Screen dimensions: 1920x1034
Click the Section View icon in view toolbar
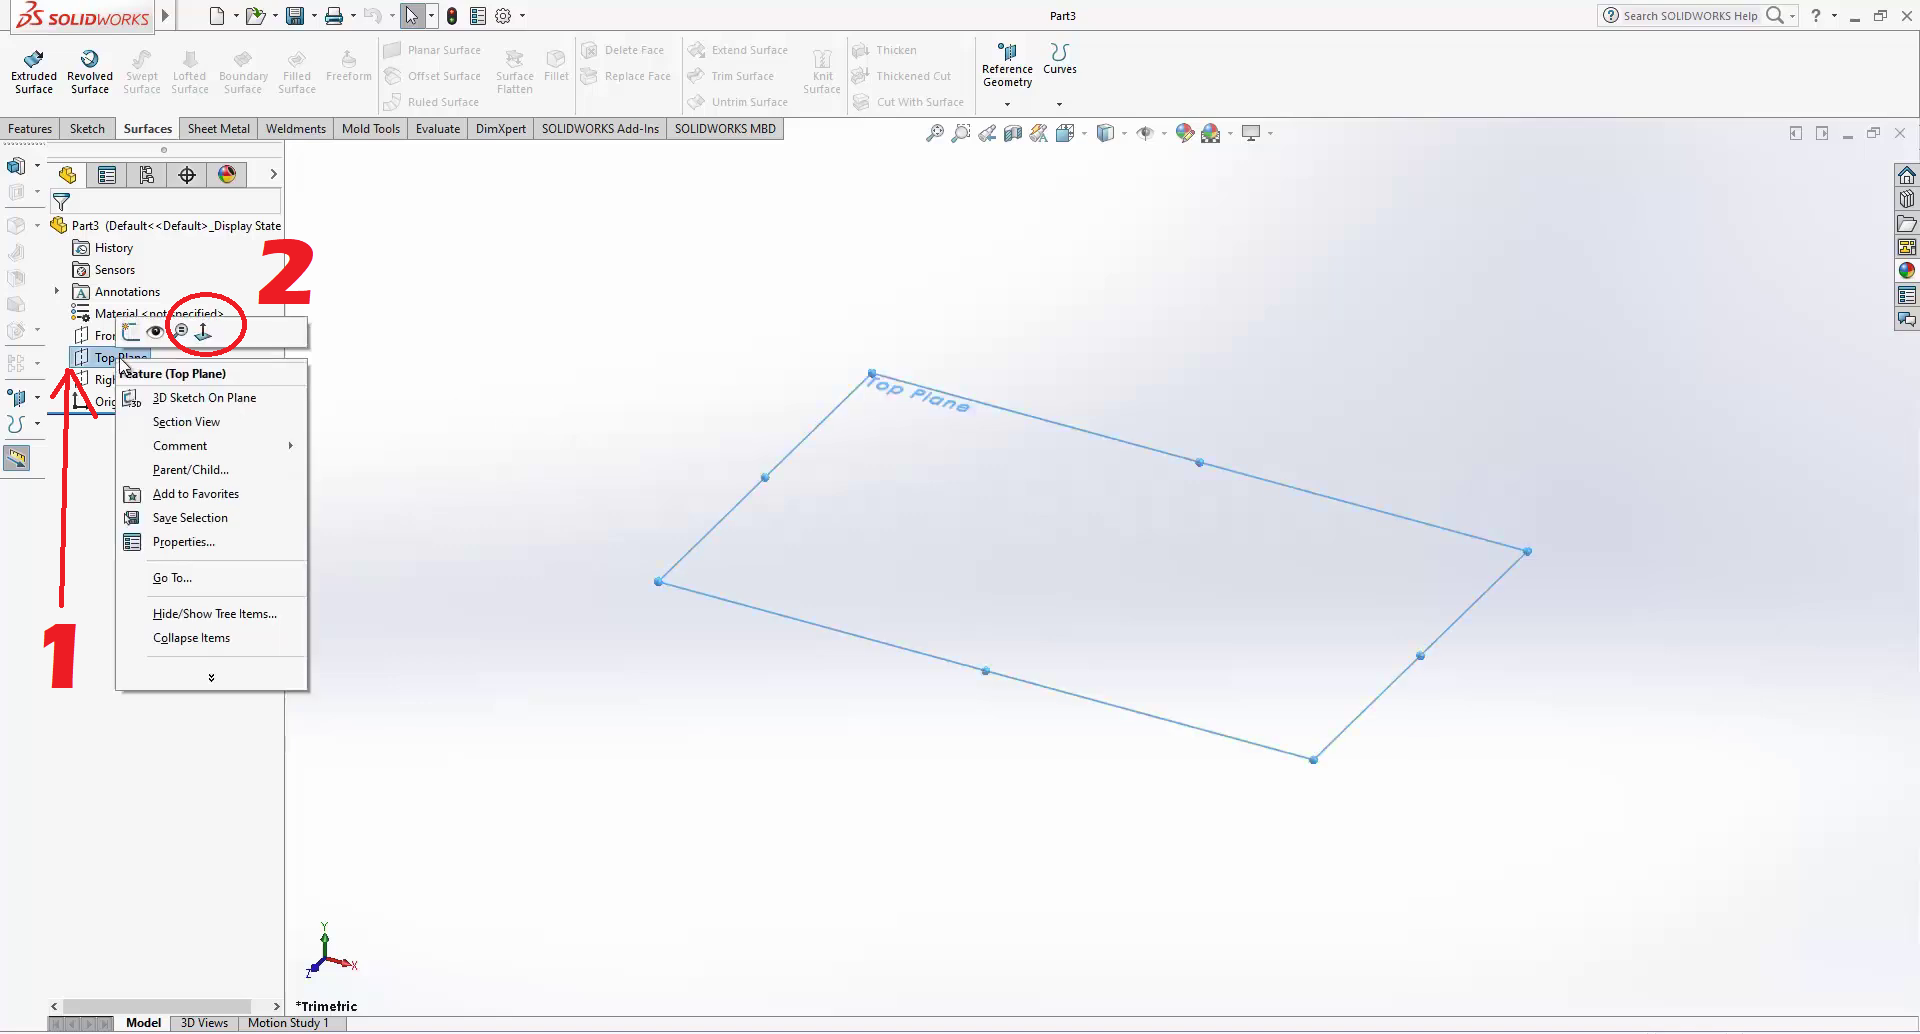coord(1013,133)
